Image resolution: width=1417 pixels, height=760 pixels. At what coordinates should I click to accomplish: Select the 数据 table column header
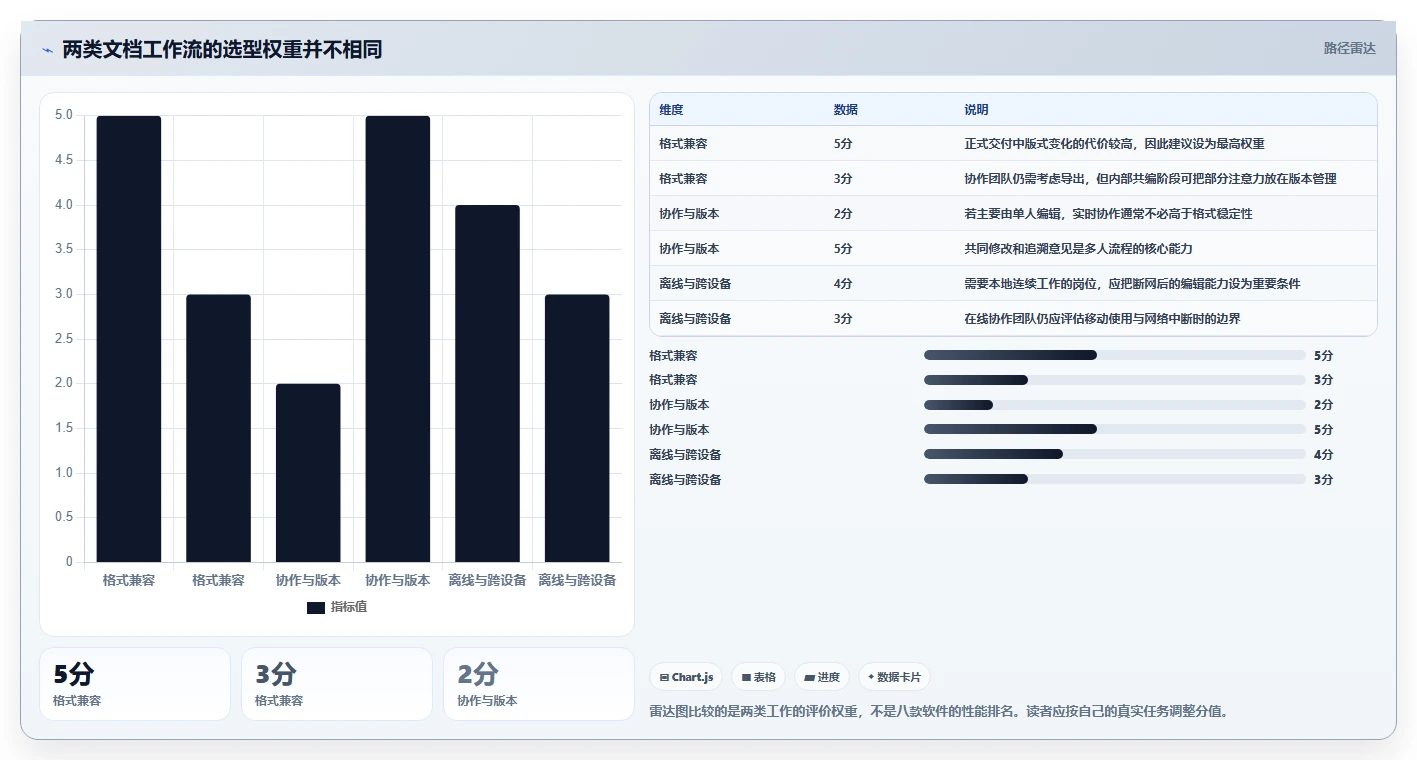tap(846, 110)
